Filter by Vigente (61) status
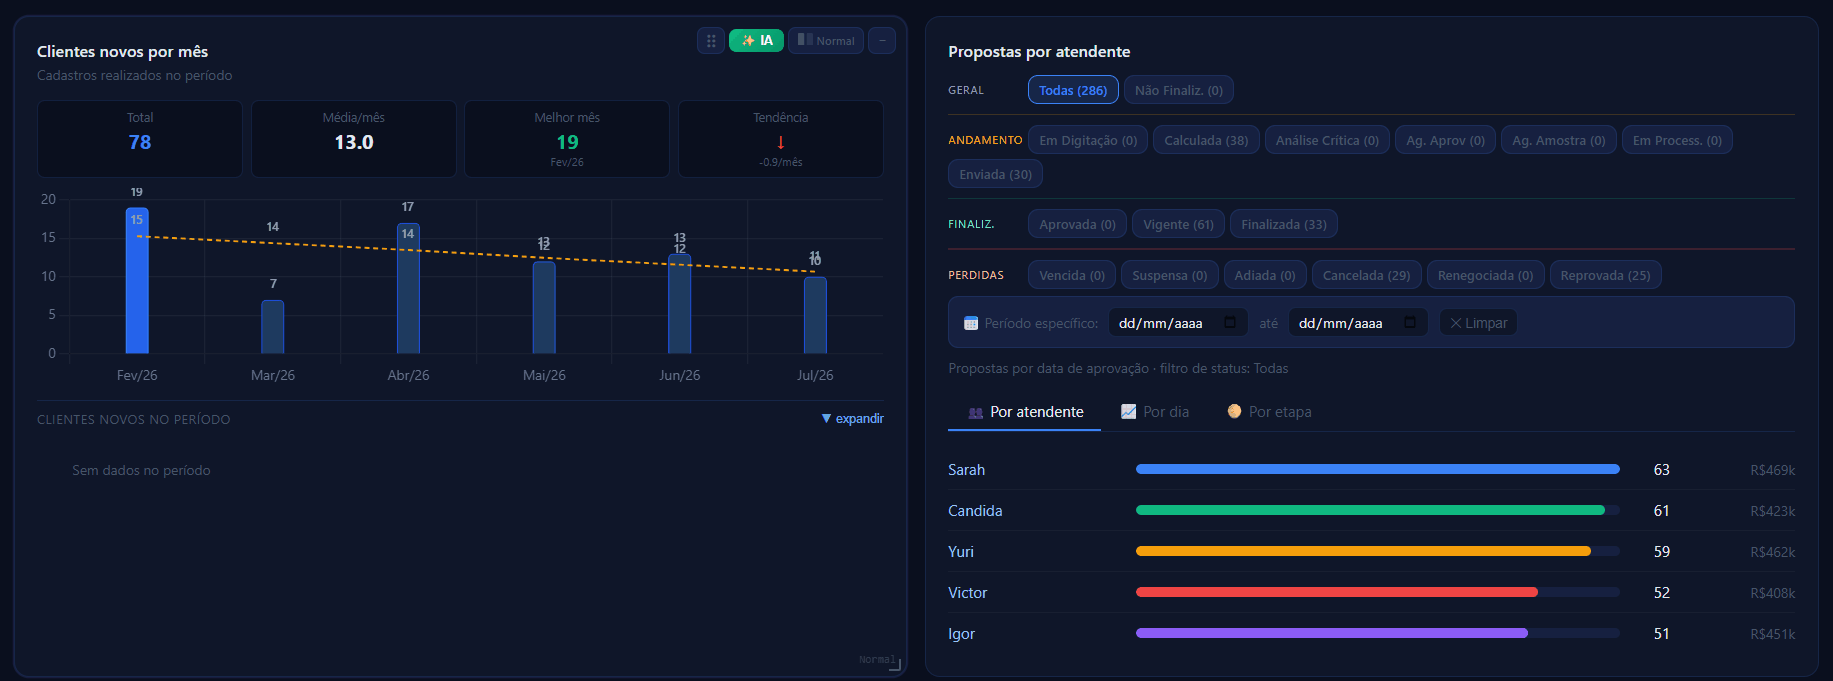This screenshot has width=1833, height=681. [x=1178, y=224]
